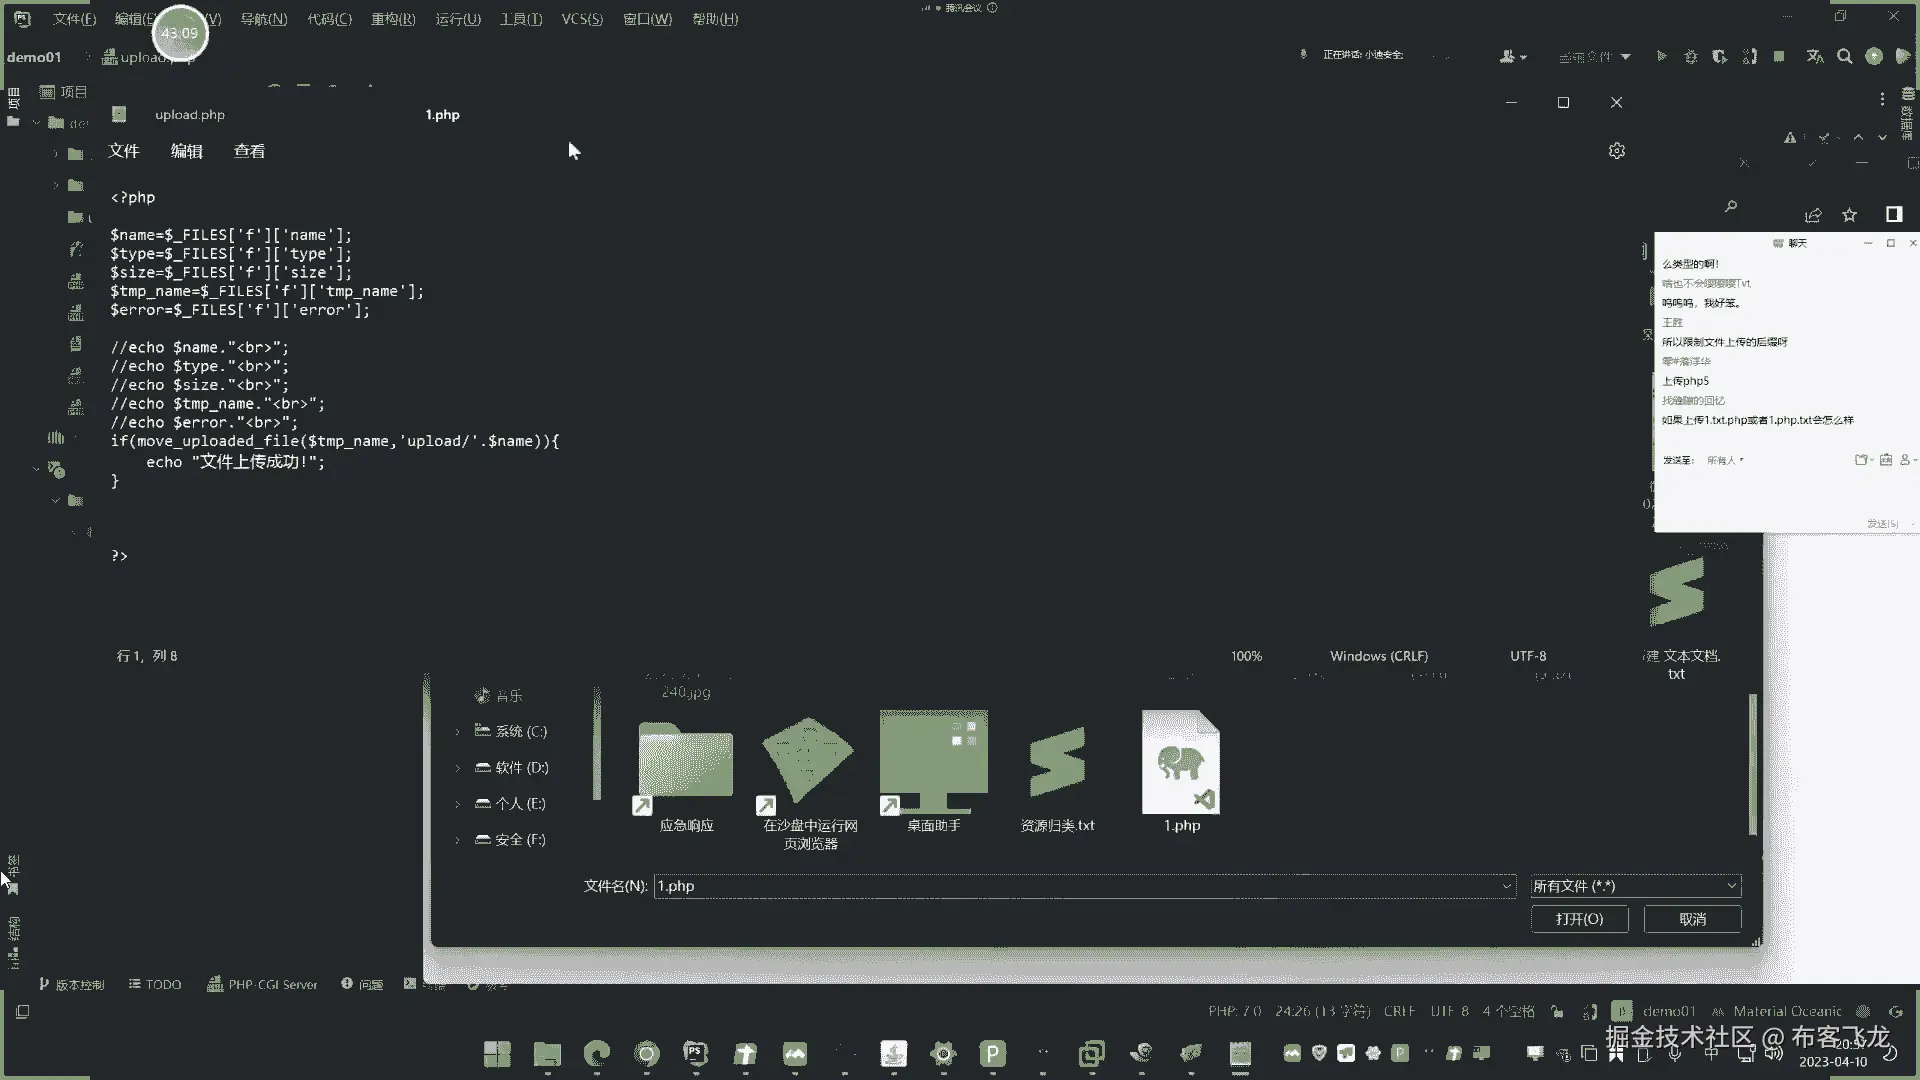Click the Search Everywhere magnifier icon
Screen dimensions: 1920x1080
tap(1845, 57)
